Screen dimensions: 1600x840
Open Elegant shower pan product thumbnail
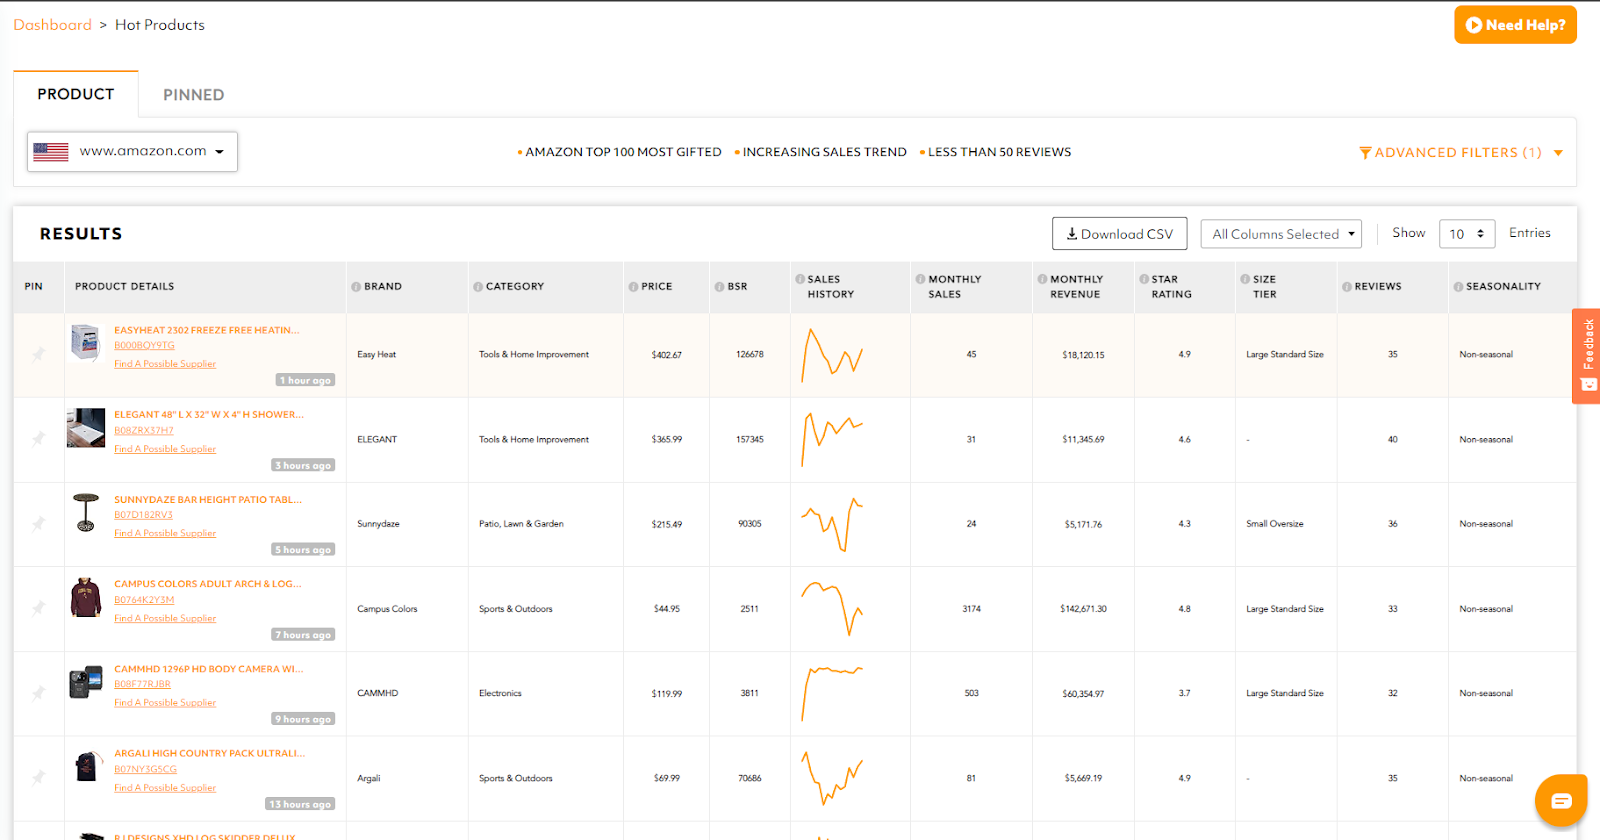[x=86, y=428]
